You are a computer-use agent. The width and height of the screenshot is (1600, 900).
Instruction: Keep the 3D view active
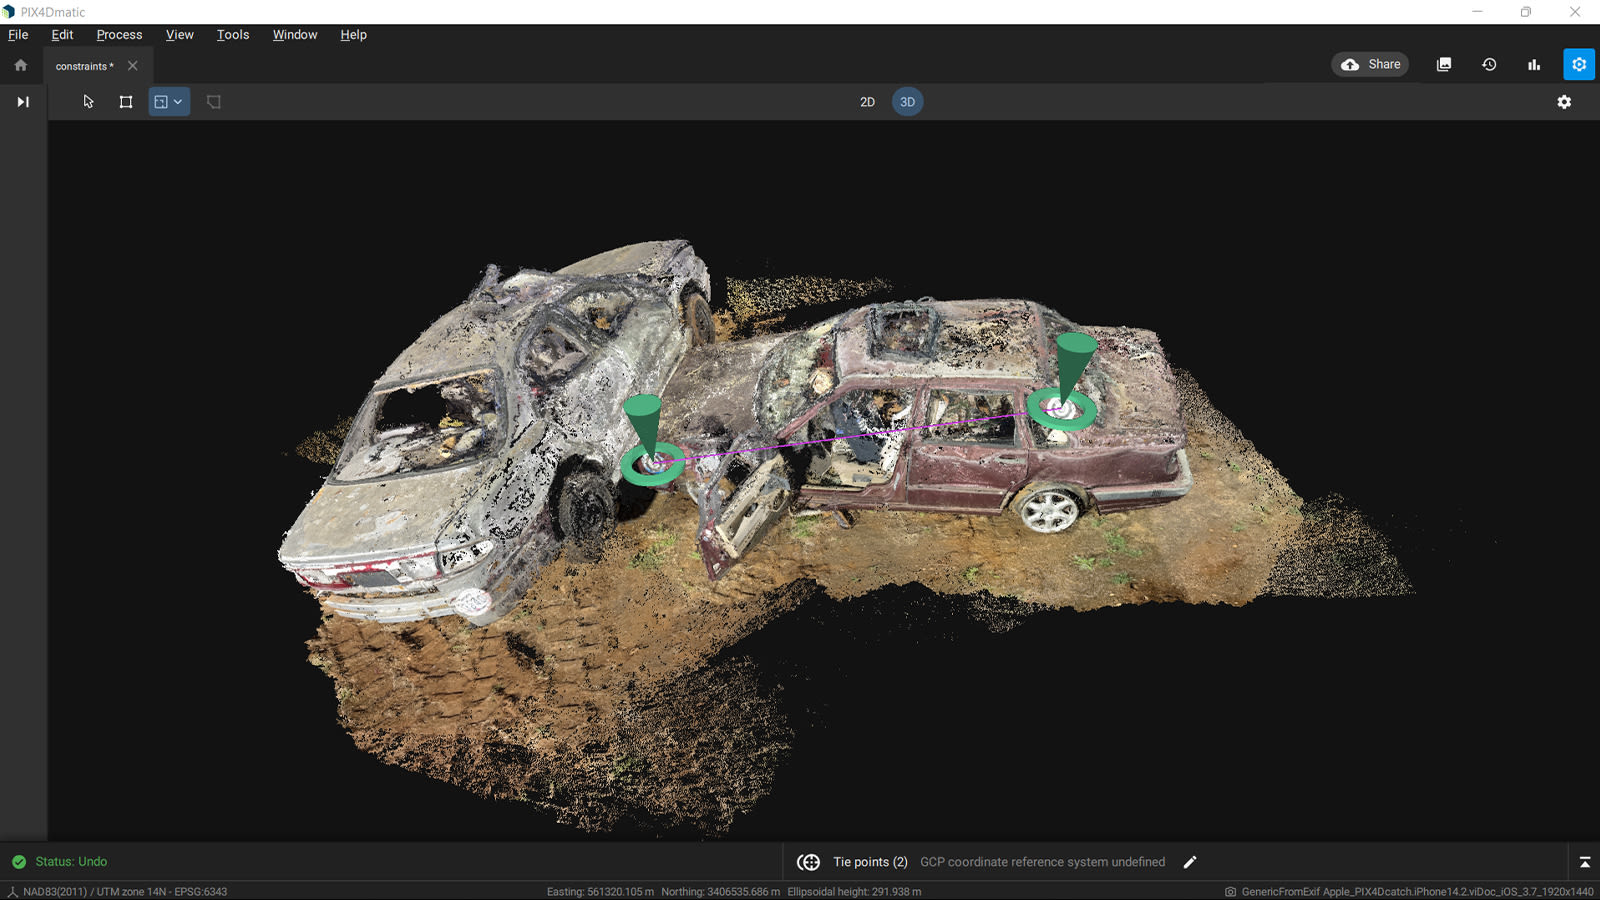(906, 101)
